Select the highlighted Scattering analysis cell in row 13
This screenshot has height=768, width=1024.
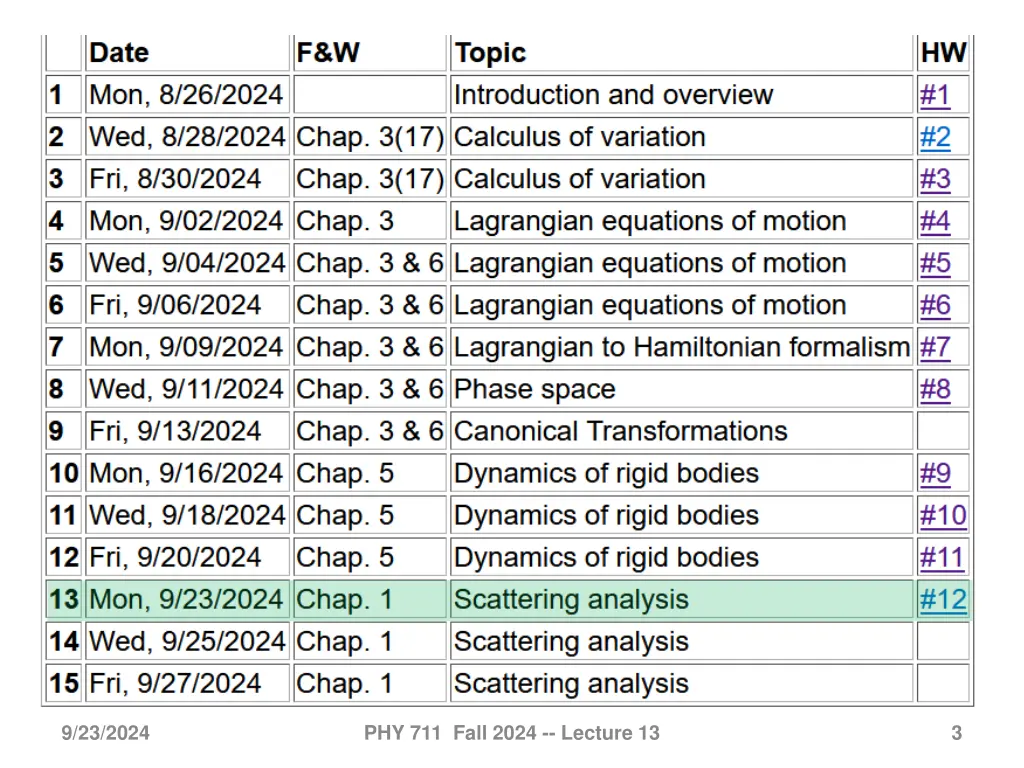coord(571,600)
